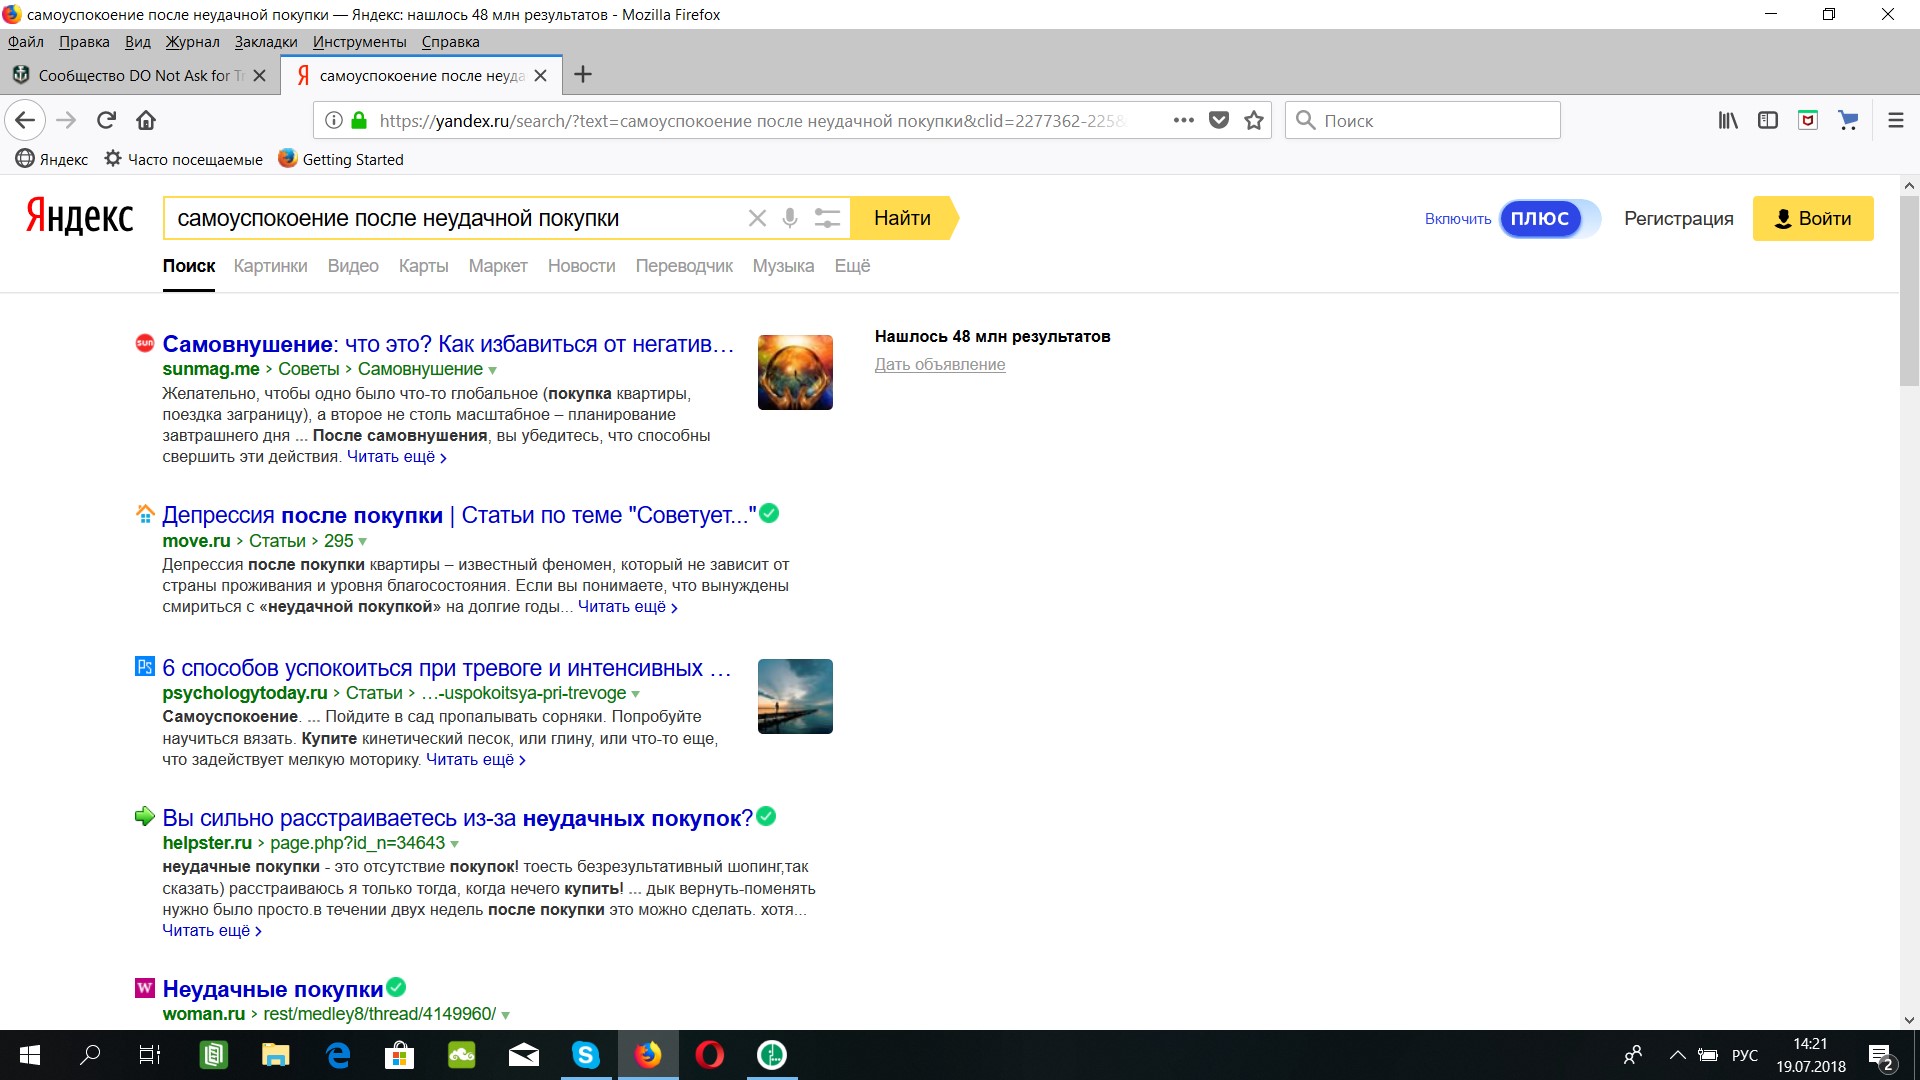Screen dimensions: 1920x1080
Task: Open Microsoft Edge from taskbar
Action: [338, 1055]
